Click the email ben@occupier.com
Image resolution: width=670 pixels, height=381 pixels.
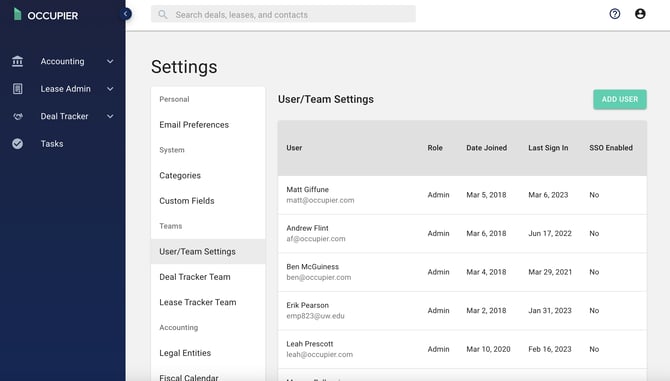[x=319, y=277]
